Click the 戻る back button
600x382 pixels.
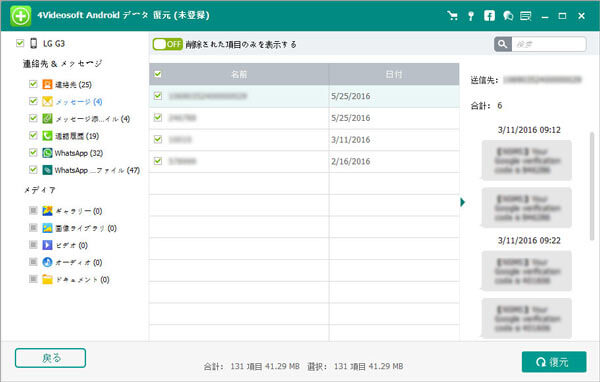tap(51, 358)
